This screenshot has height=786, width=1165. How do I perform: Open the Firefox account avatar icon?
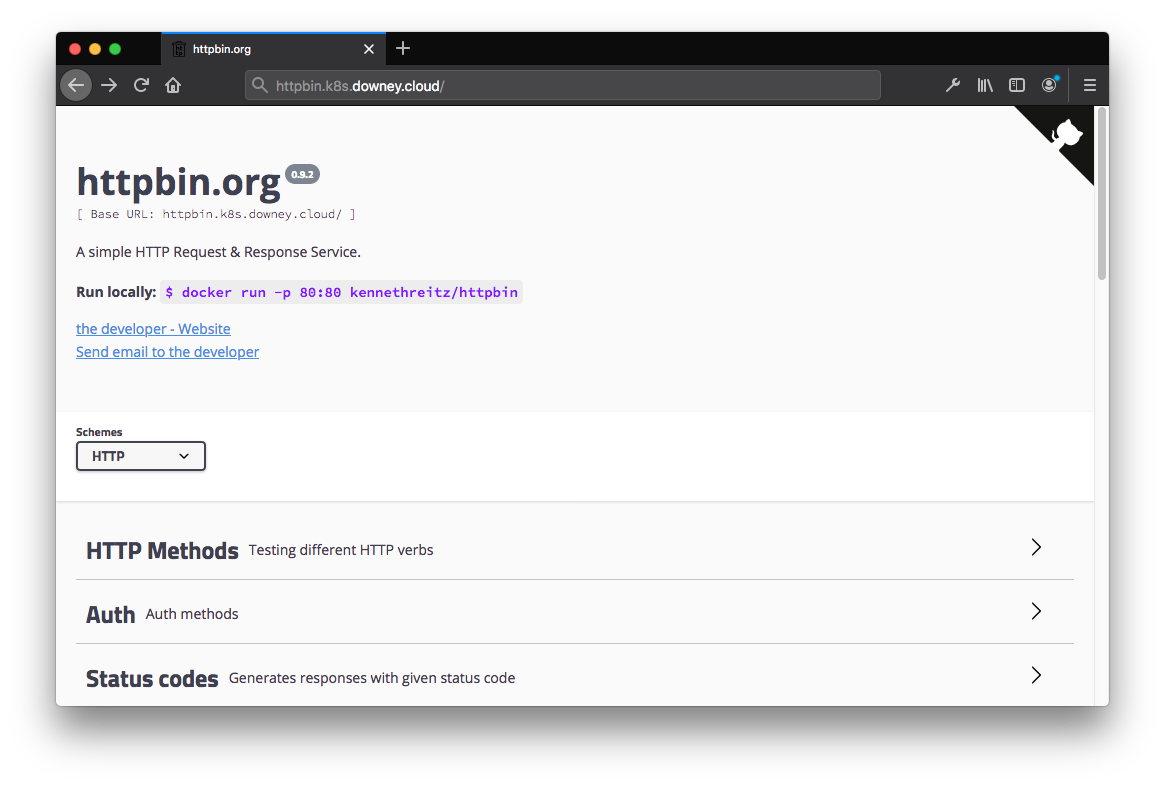pos(1049,85)
